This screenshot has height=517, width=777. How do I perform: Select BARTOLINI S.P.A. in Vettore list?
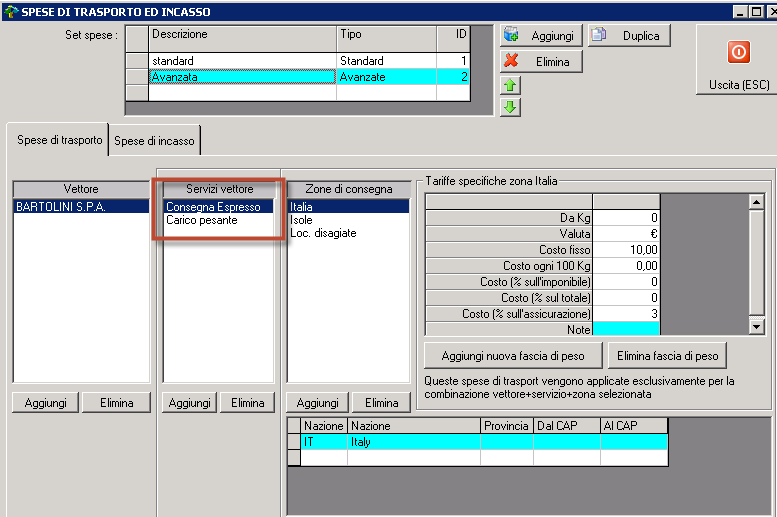tap(81, 207)
